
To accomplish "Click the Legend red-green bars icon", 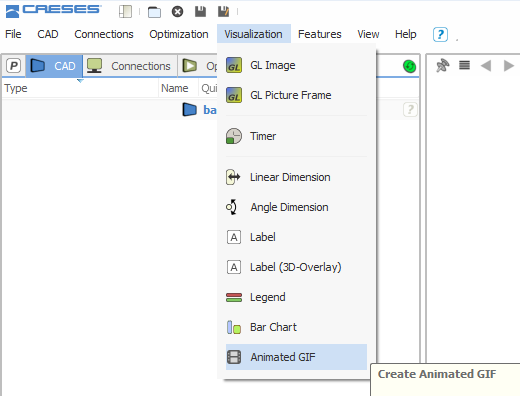I will pos(234,297).
